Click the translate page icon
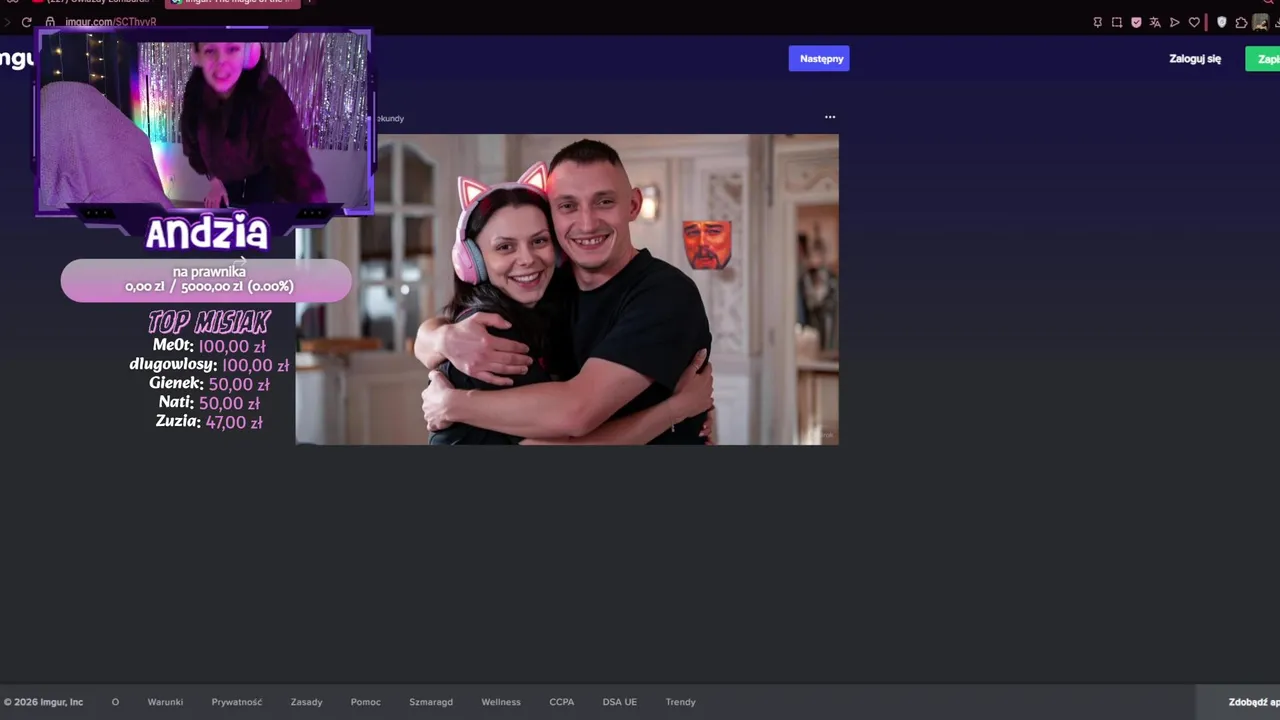The image size is (1280, 720). coord(1155,22)
